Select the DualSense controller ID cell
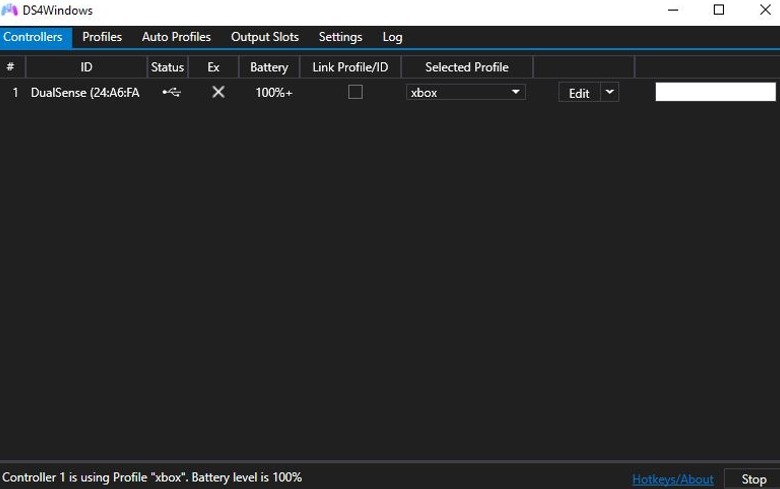Screen dimensions: 780x489 [x=85, y=93]
